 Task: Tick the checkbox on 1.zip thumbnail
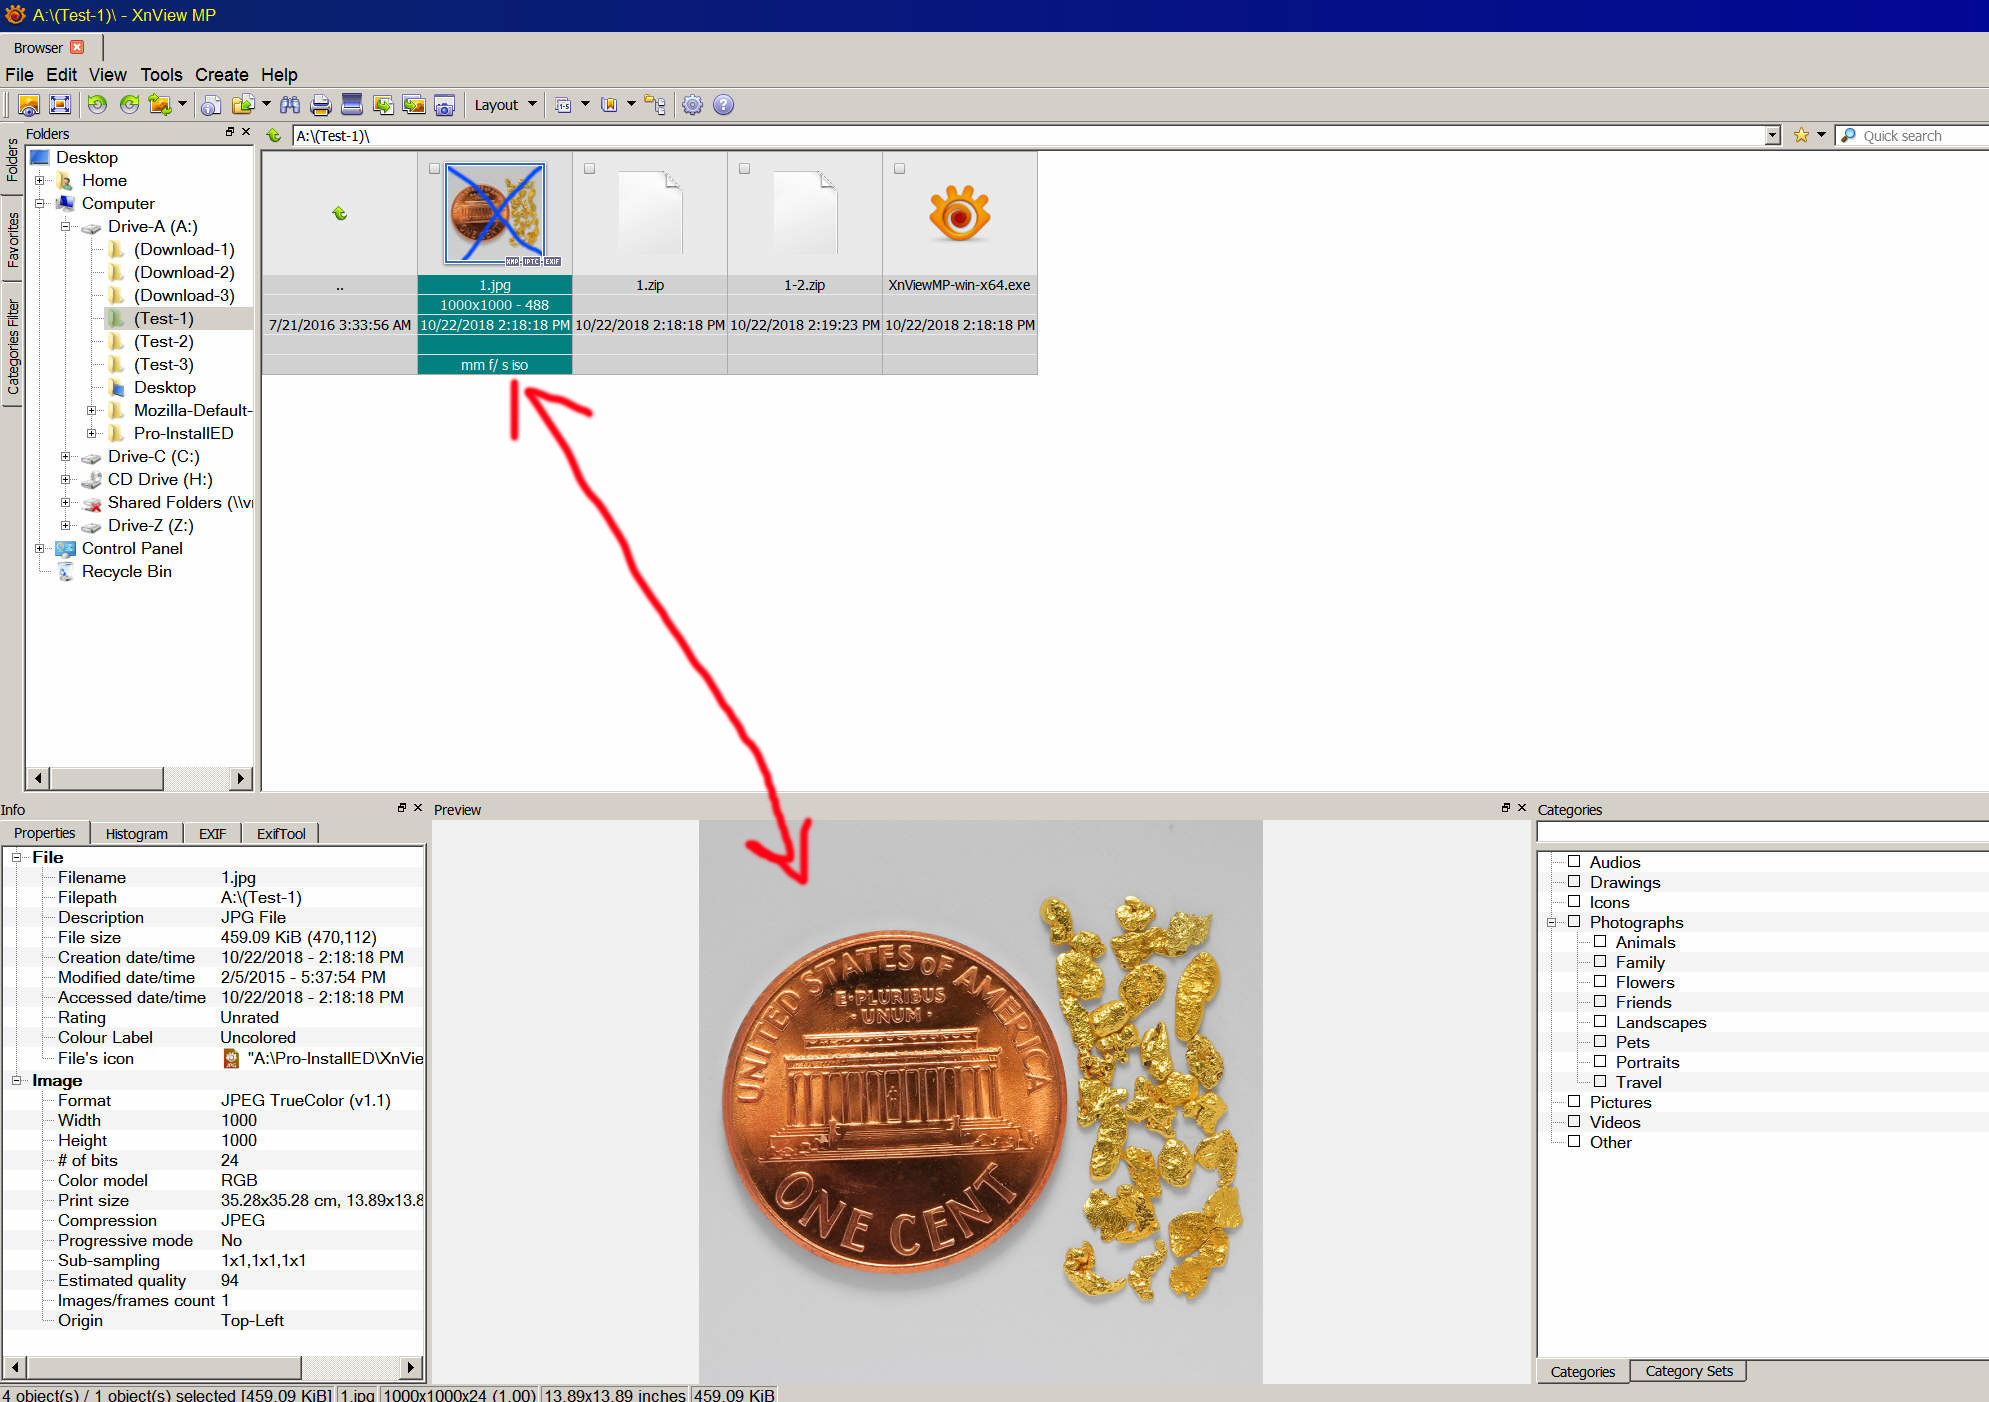tap(589, 169)
